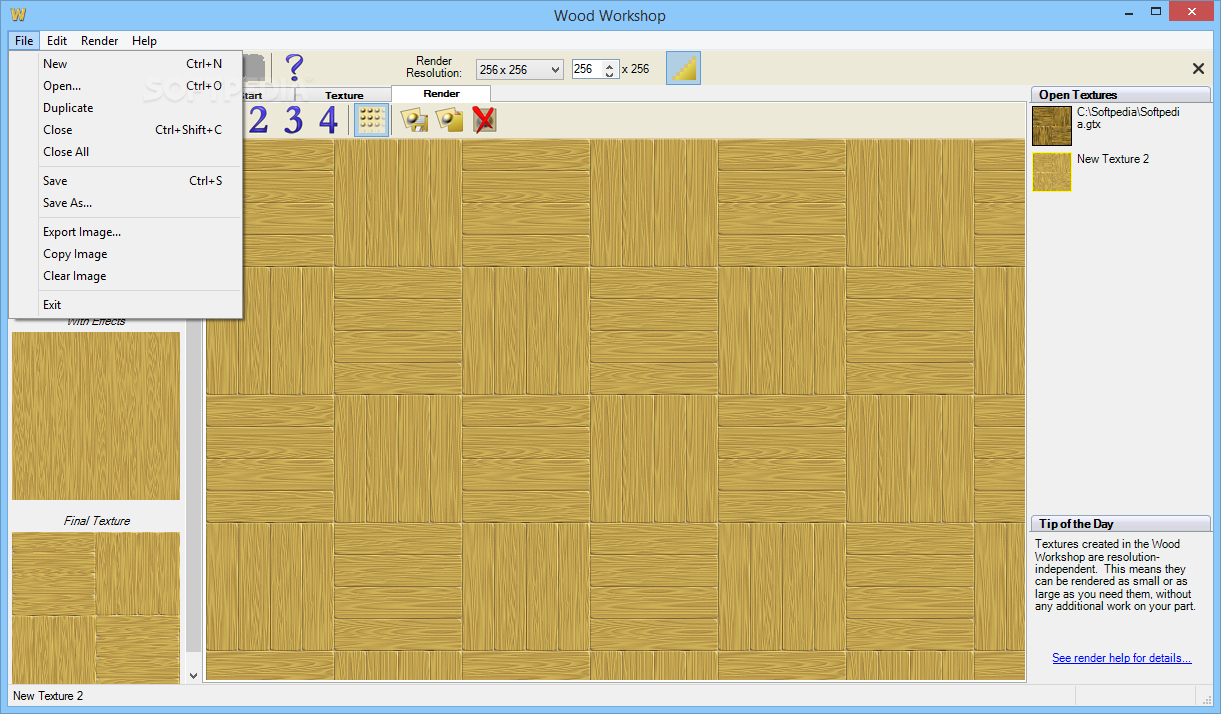This screenshot has height=714, width=1221.
Task: Toggle the staircase antialiasing icon
Action: (683, 67)
